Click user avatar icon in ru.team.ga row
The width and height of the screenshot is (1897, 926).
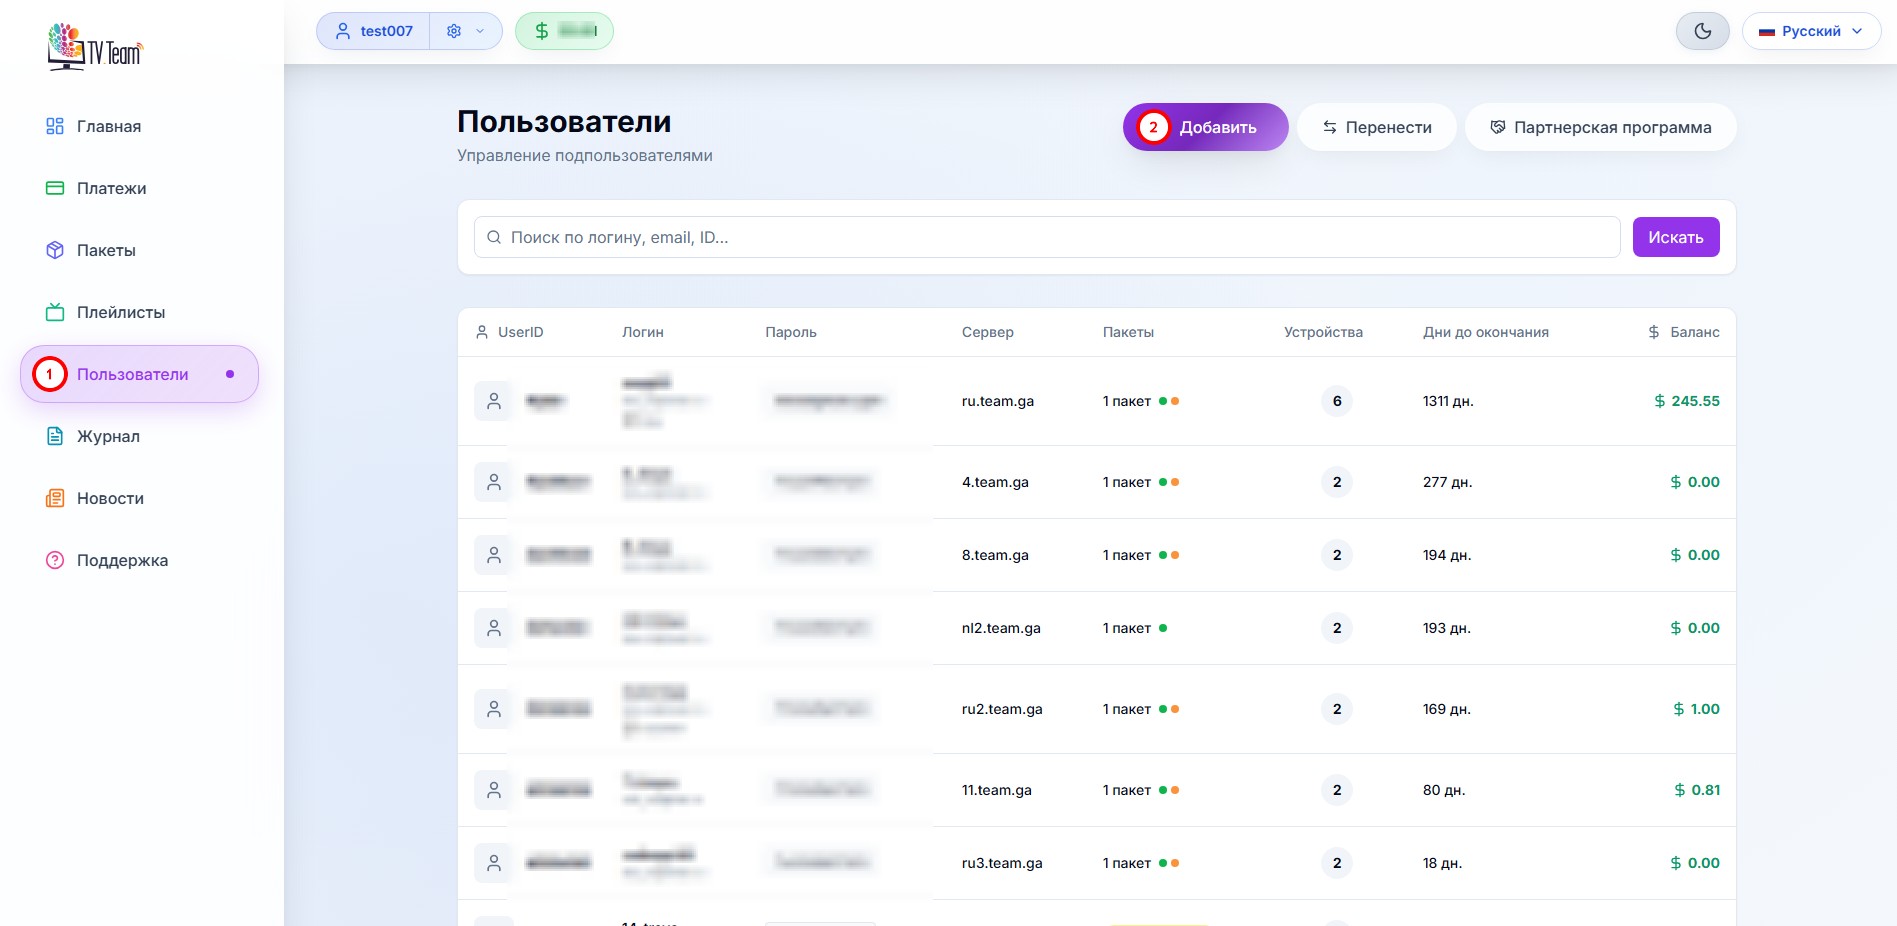pos(493,401)
